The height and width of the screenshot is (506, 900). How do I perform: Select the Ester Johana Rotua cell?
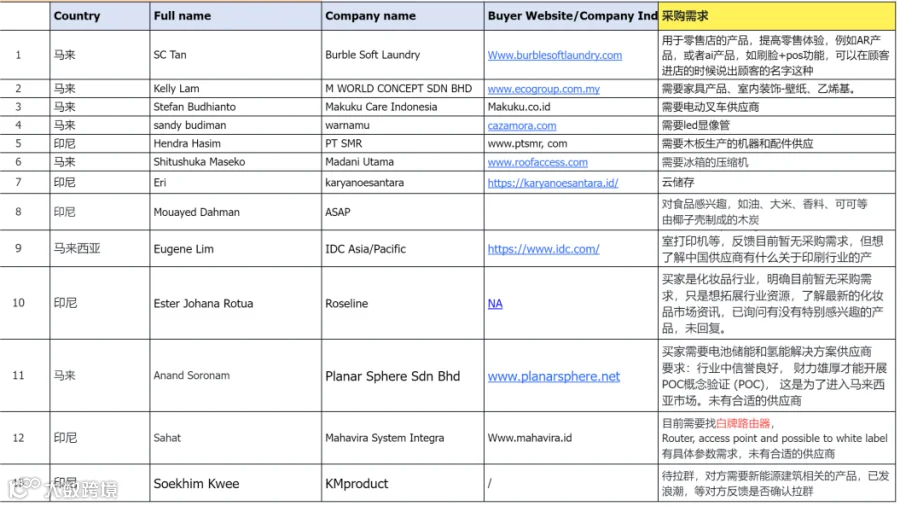(x=236, y=303)
